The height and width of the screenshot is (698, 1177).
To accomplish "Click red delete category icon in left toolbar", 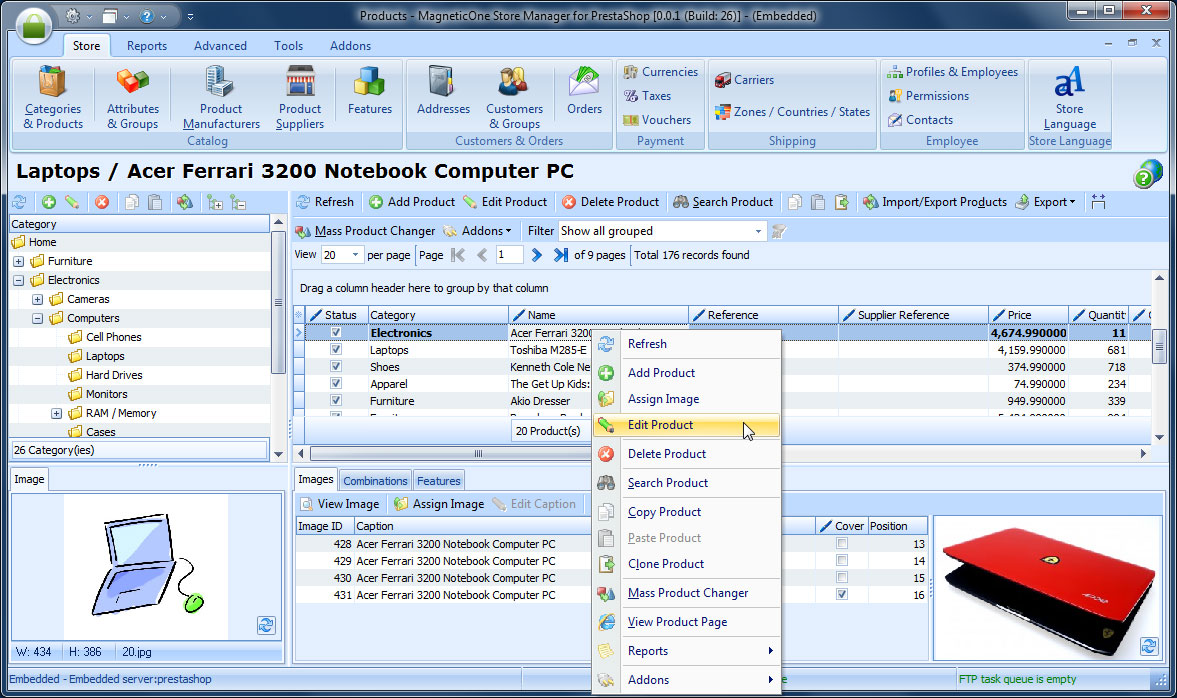I will 102,202.
